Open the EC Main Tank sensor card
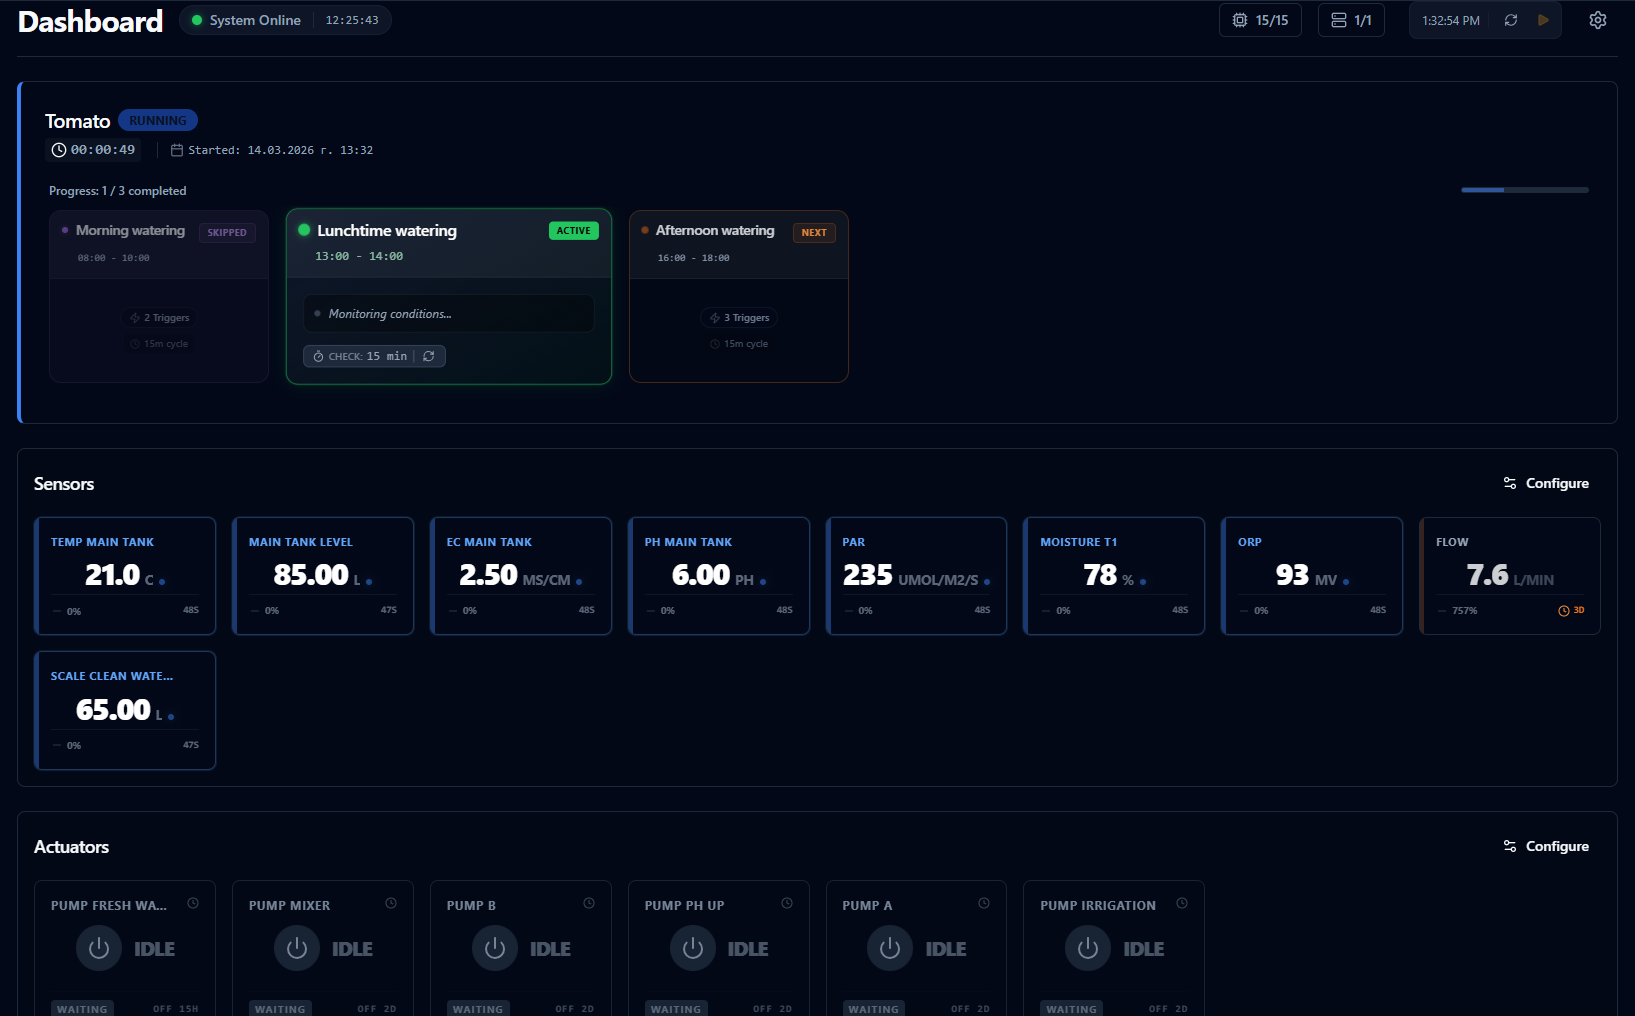The height and width of the screenshot is (1016, 1635). coord(521,576)
